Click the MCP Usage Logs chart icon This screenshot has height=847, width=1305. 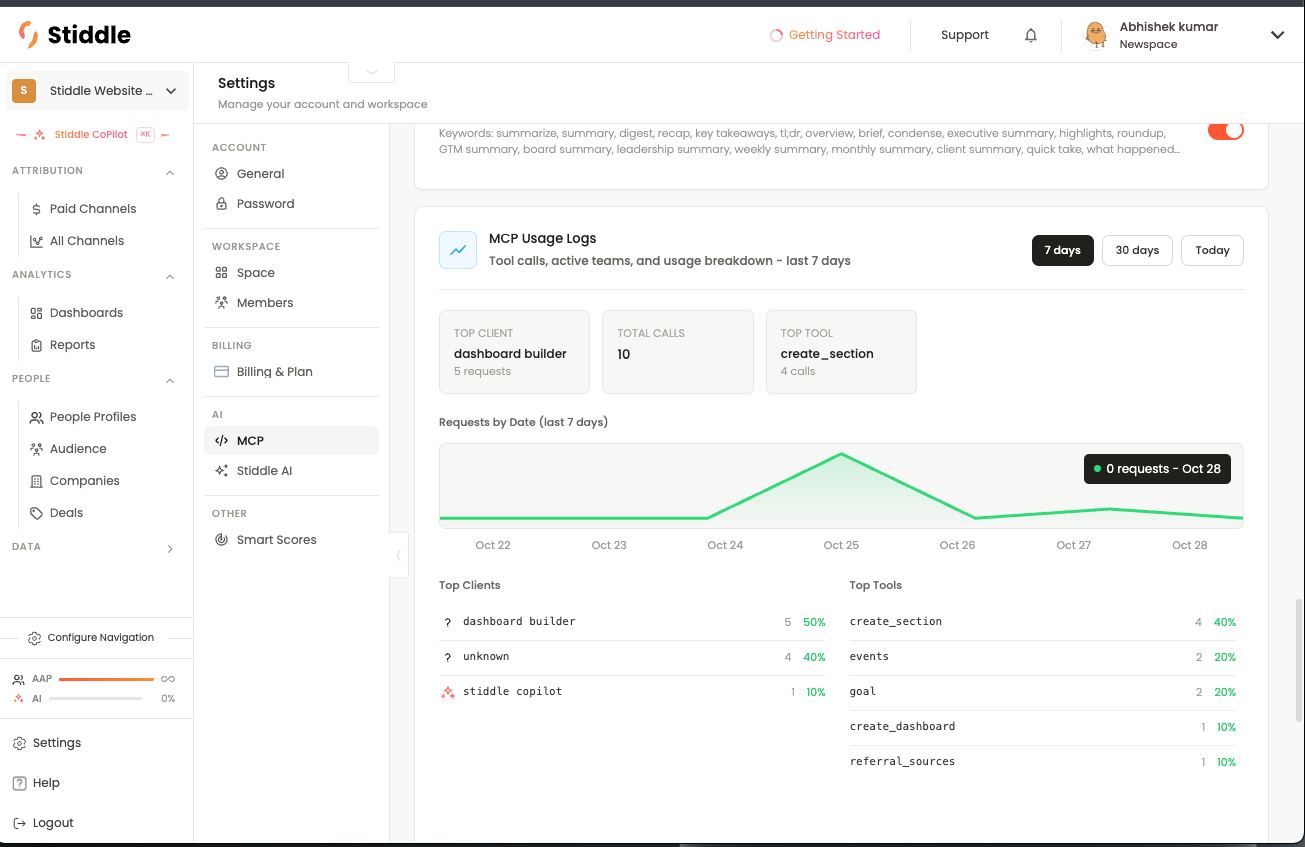pos(458,250)
